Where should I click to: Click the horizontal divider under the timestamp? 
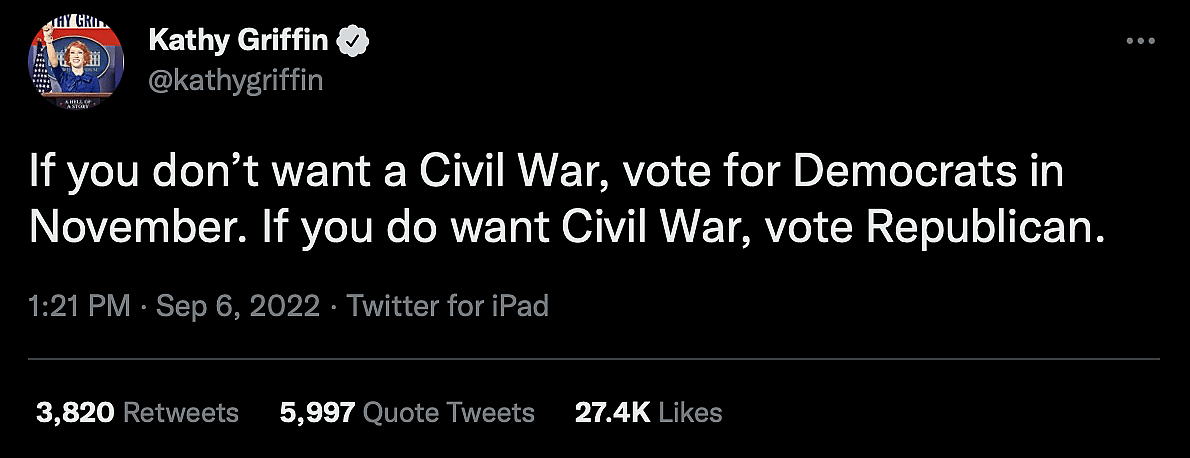pos(594,358)
